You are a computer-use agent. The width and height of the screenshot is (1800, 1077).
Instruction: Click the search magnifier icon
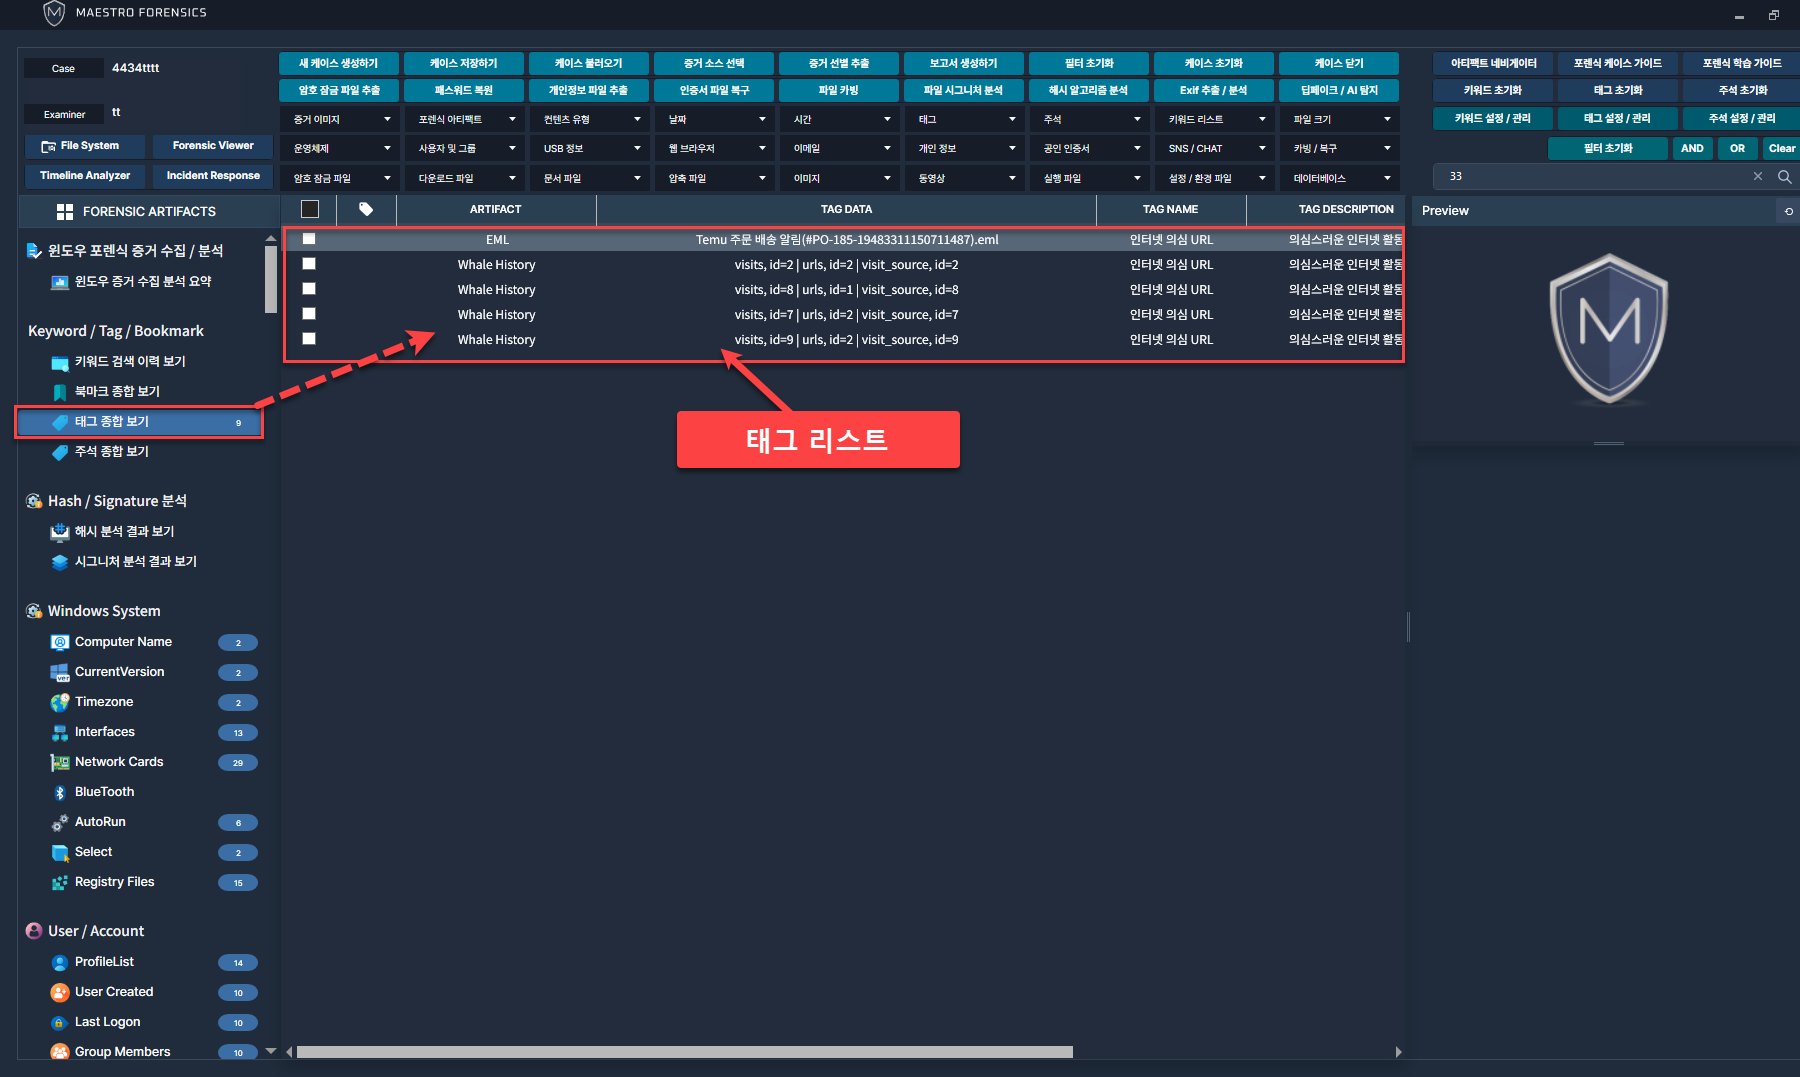1784,177
